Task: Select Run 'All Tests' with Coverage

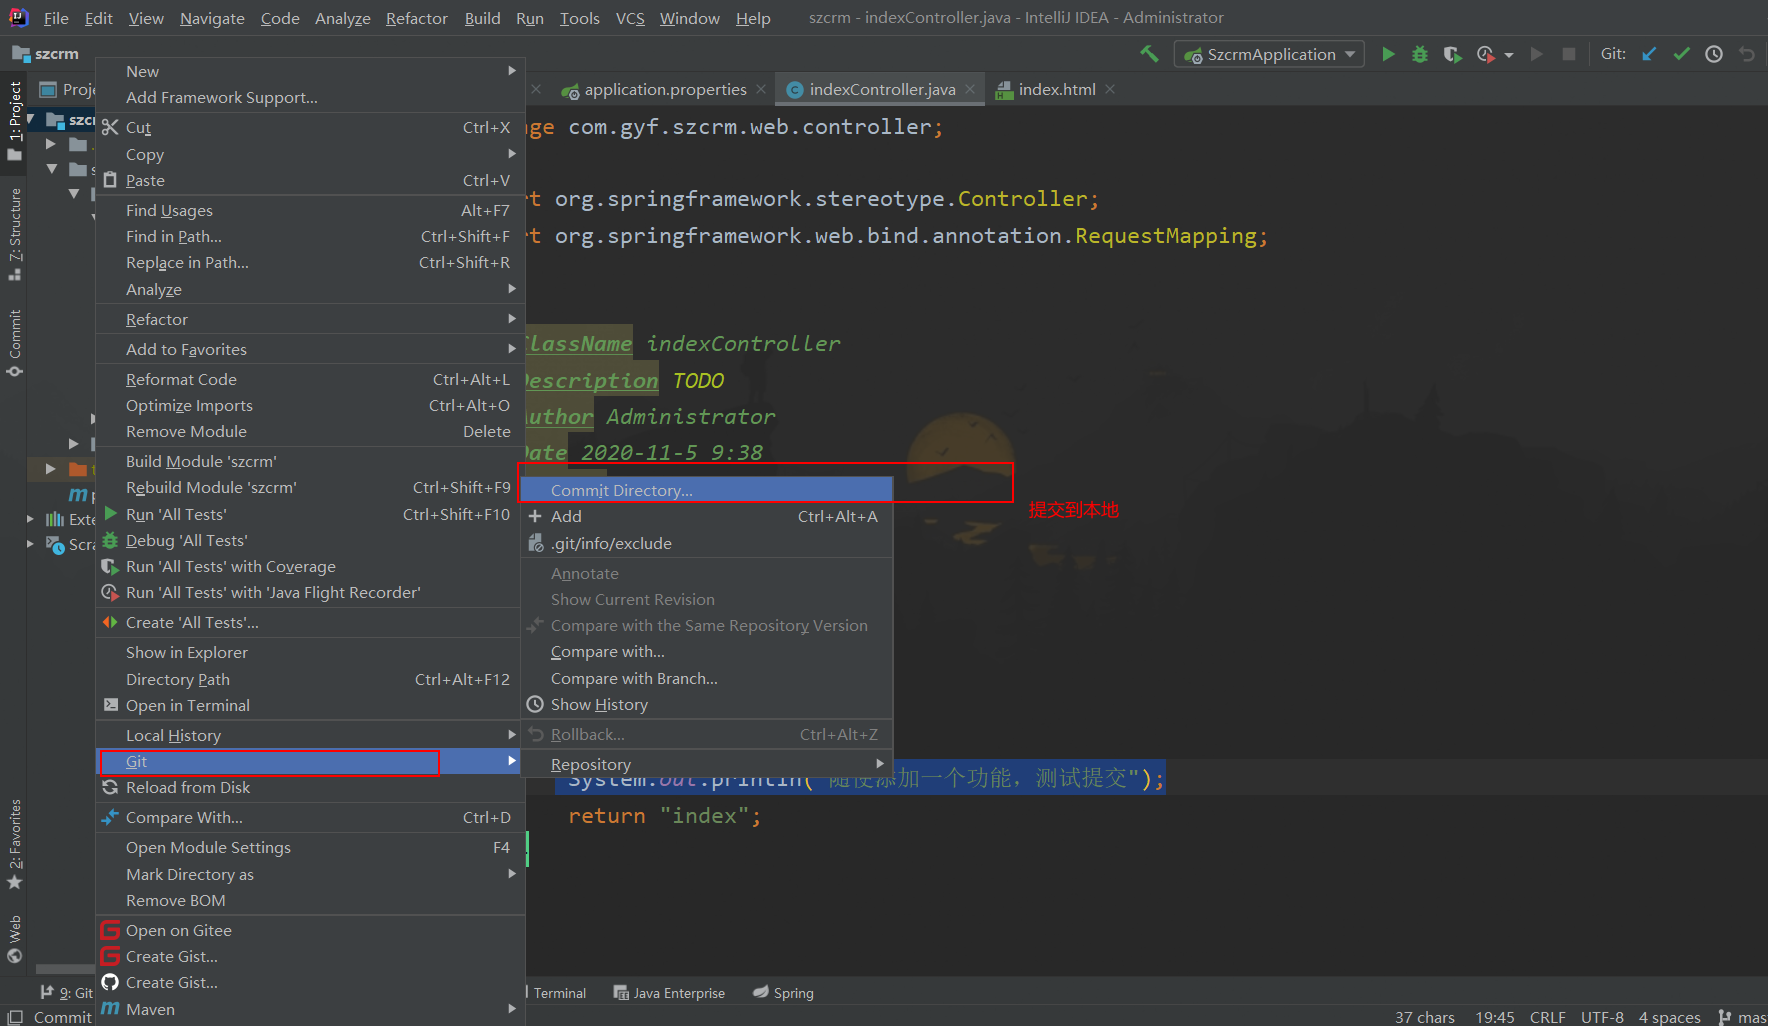Action: tap(310, 566)
